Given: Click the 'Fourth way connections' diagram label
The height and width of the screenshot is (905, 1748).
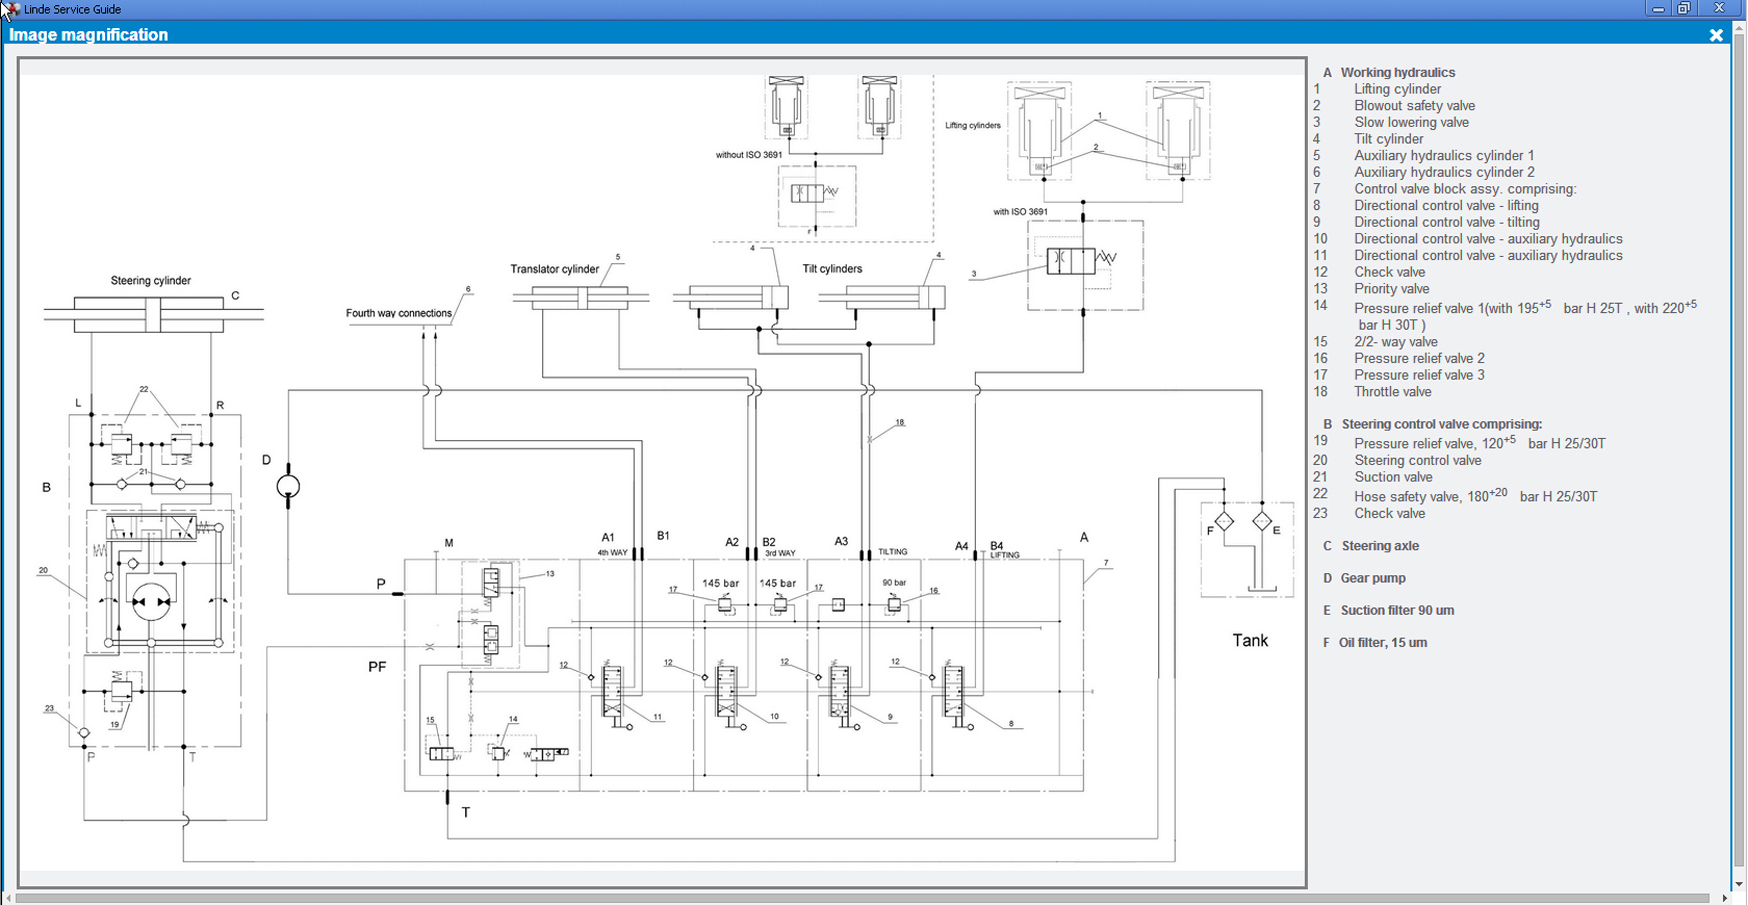Looking at the screenshot, I should tap(399, 313).
